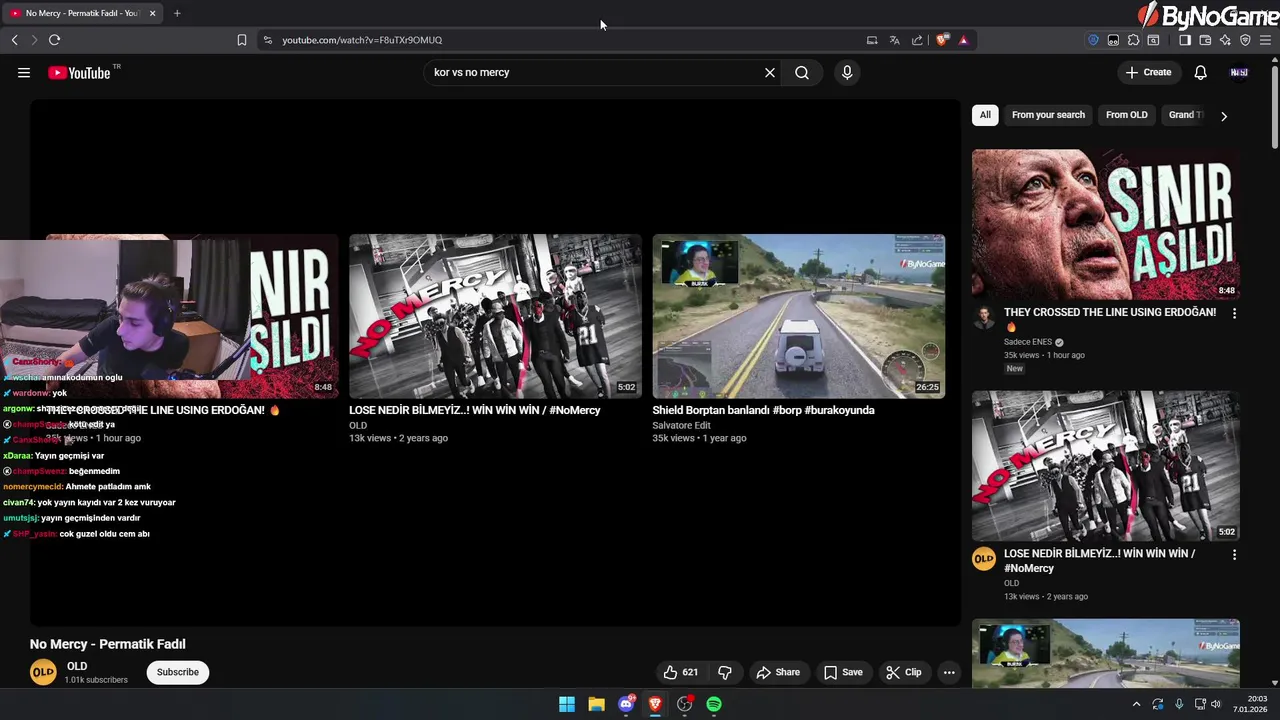Open the OLD channel avatar below video
This screenshot has width=1280, height=720.
(x=43, y=673)
